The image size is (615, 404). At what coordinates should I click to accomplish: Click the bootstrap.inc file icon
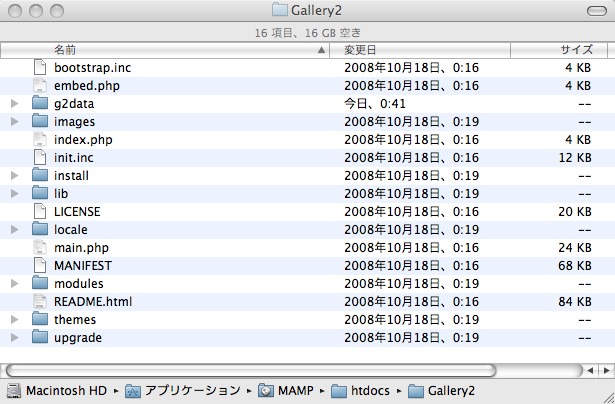40,67
